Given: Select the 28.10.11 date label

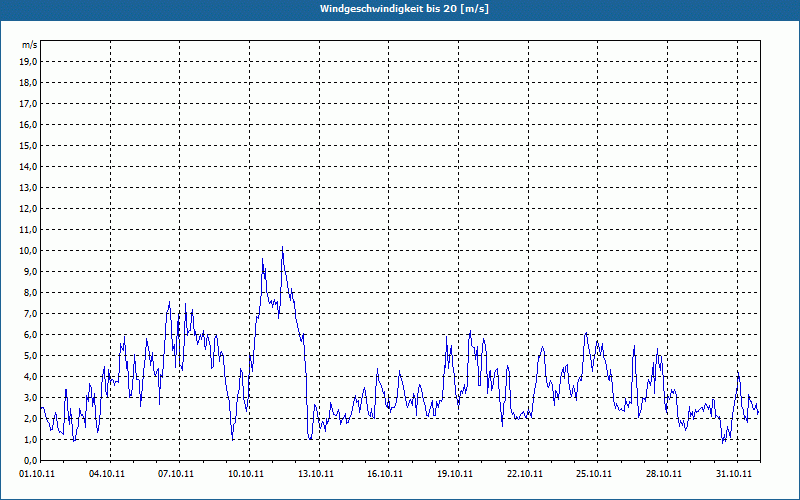Looking at the screenshot, I should pyautogui.click(x=664, y=474).
